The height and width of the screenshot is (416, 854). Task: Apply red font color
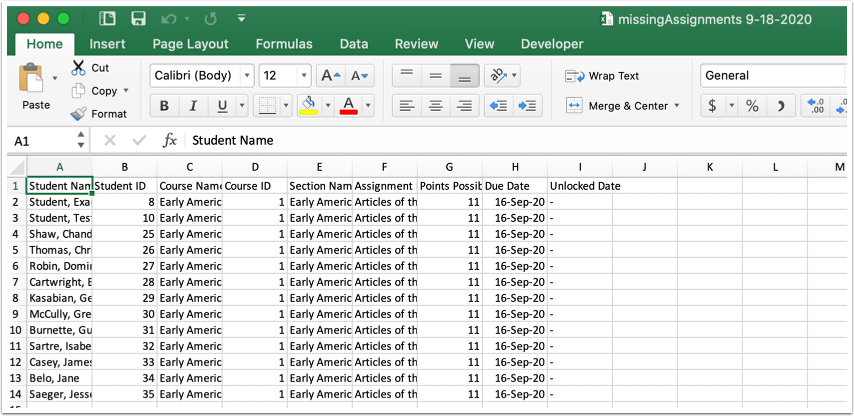point(349,105)
